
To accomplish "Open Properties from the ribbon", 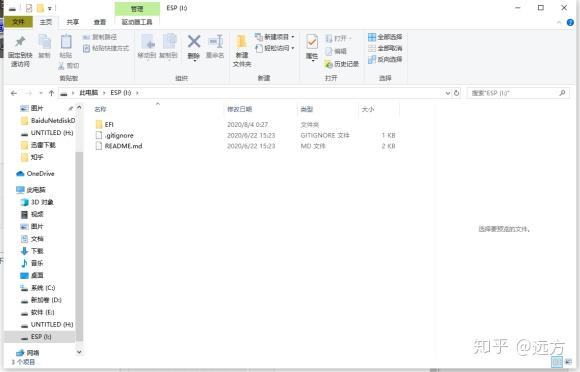I will click(312, 47).
